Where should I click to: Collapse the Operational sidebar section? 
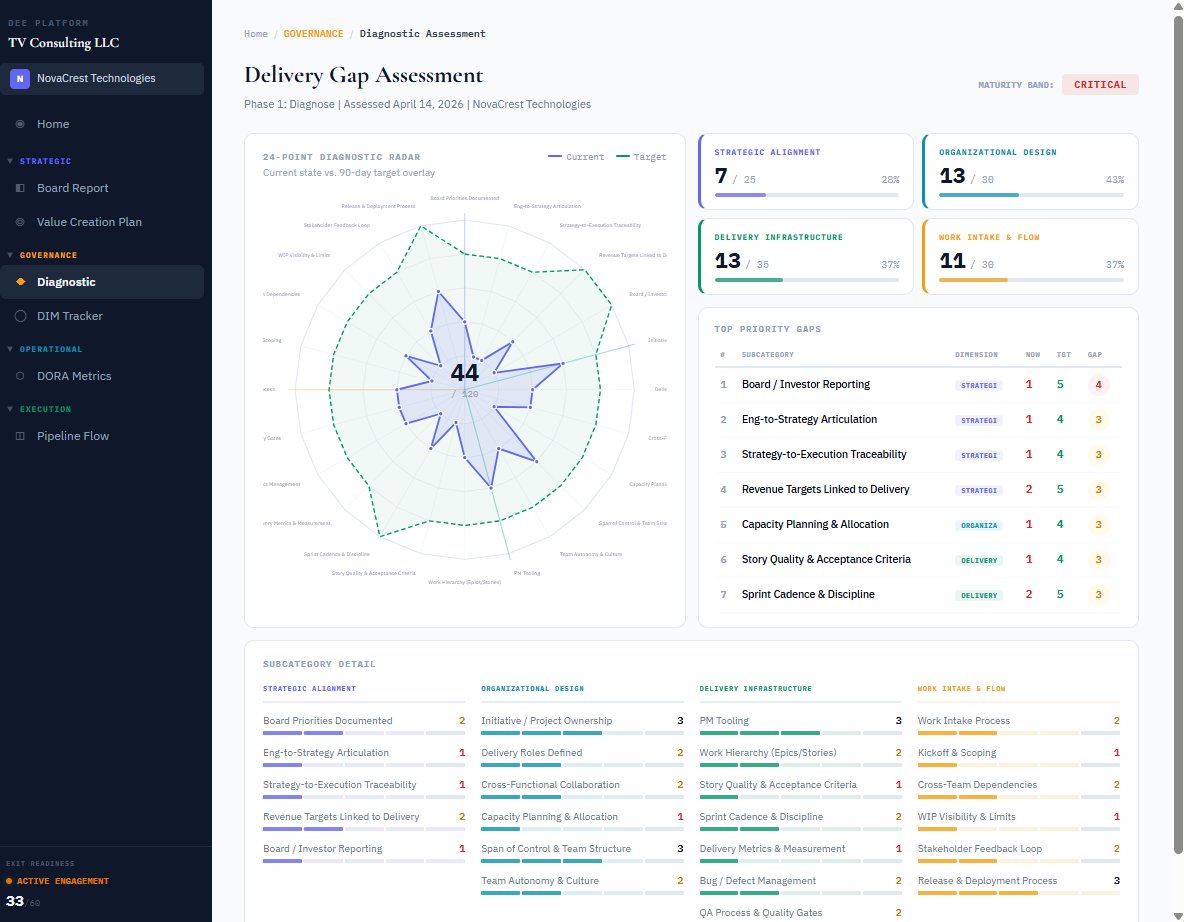click(10, 349)
